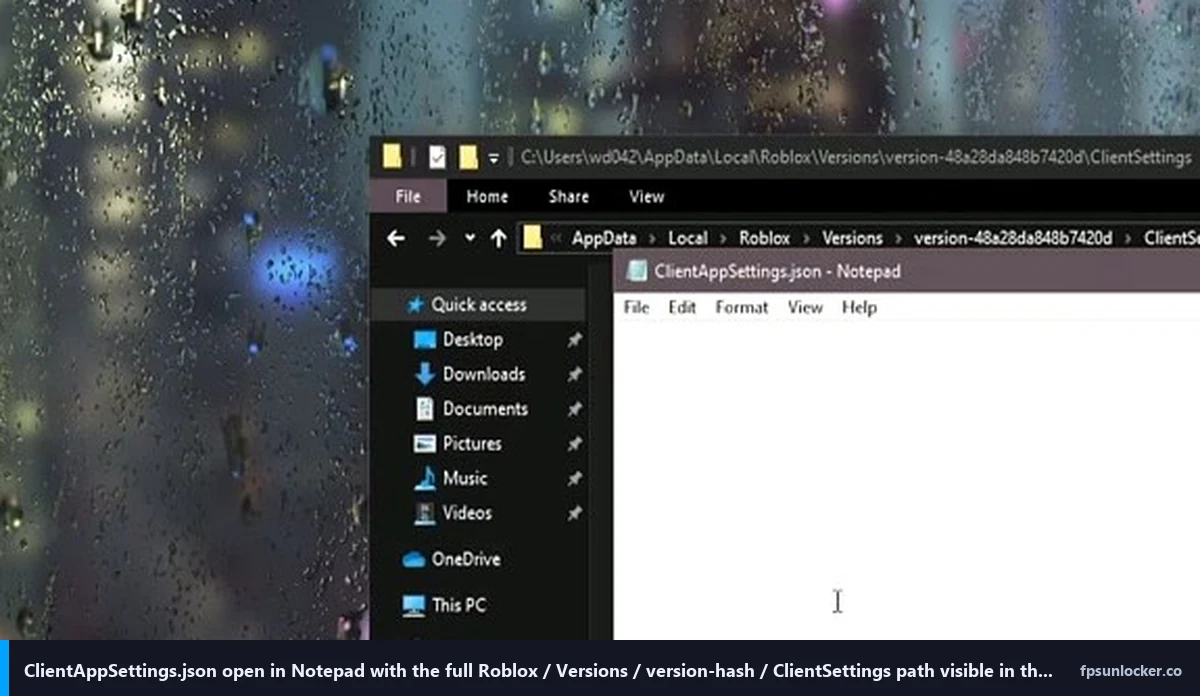Click the pin icon beside Documents

point(574,409)
